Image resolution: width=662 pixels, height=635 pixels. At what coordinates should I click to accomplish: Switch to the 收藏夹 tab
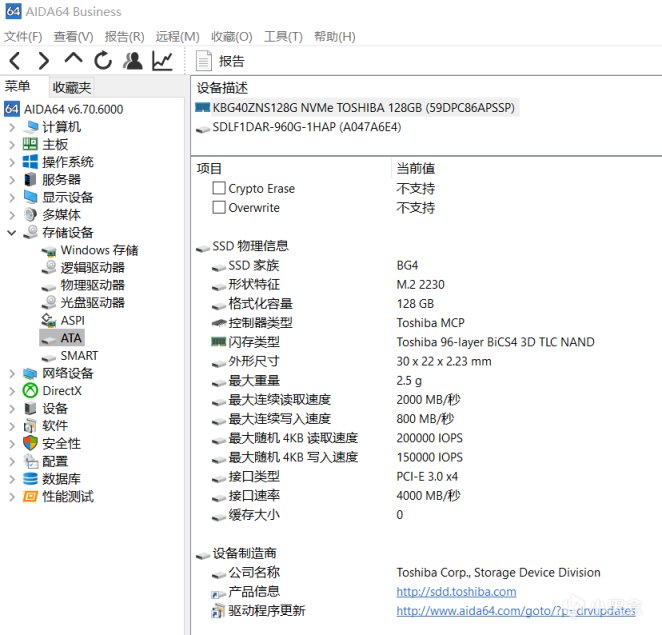click(71, 87)
